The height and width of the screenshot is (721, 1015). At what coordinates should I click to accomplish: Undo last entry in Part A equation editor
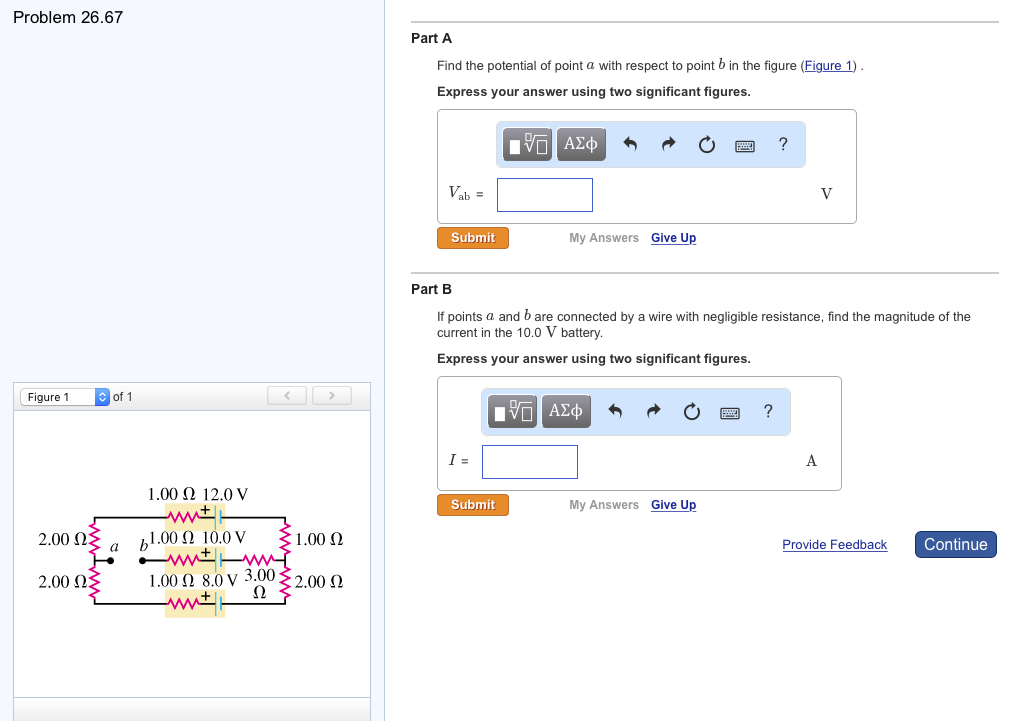tap(630, 144)
